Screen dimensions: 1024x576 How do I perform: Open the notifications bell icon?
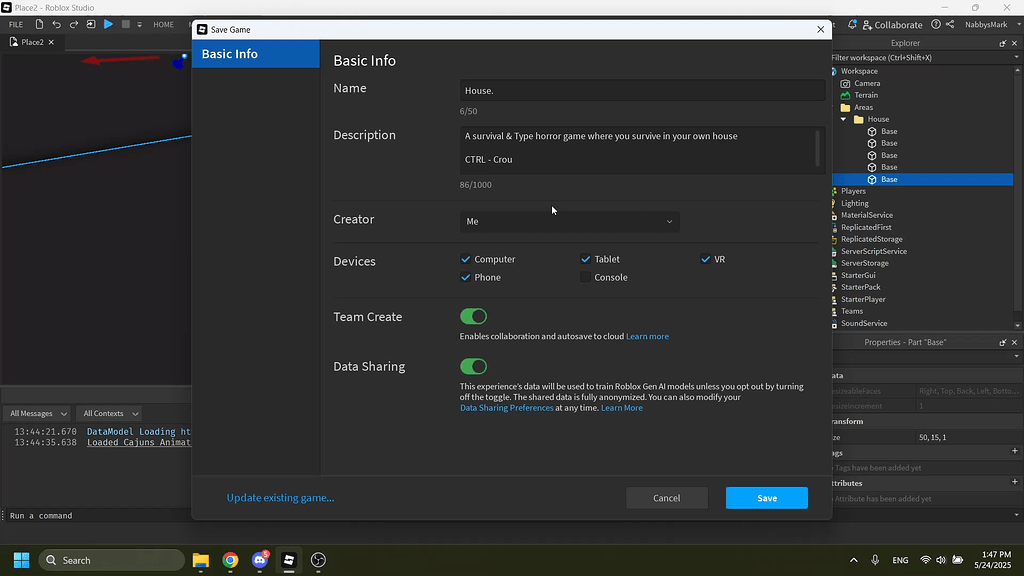(x=852, y=24)
